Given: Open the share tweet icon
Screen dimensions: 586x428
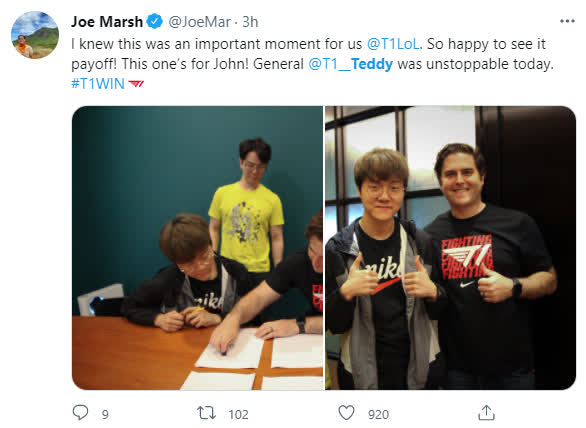Looking at the screenshot, I should (486, 413).
